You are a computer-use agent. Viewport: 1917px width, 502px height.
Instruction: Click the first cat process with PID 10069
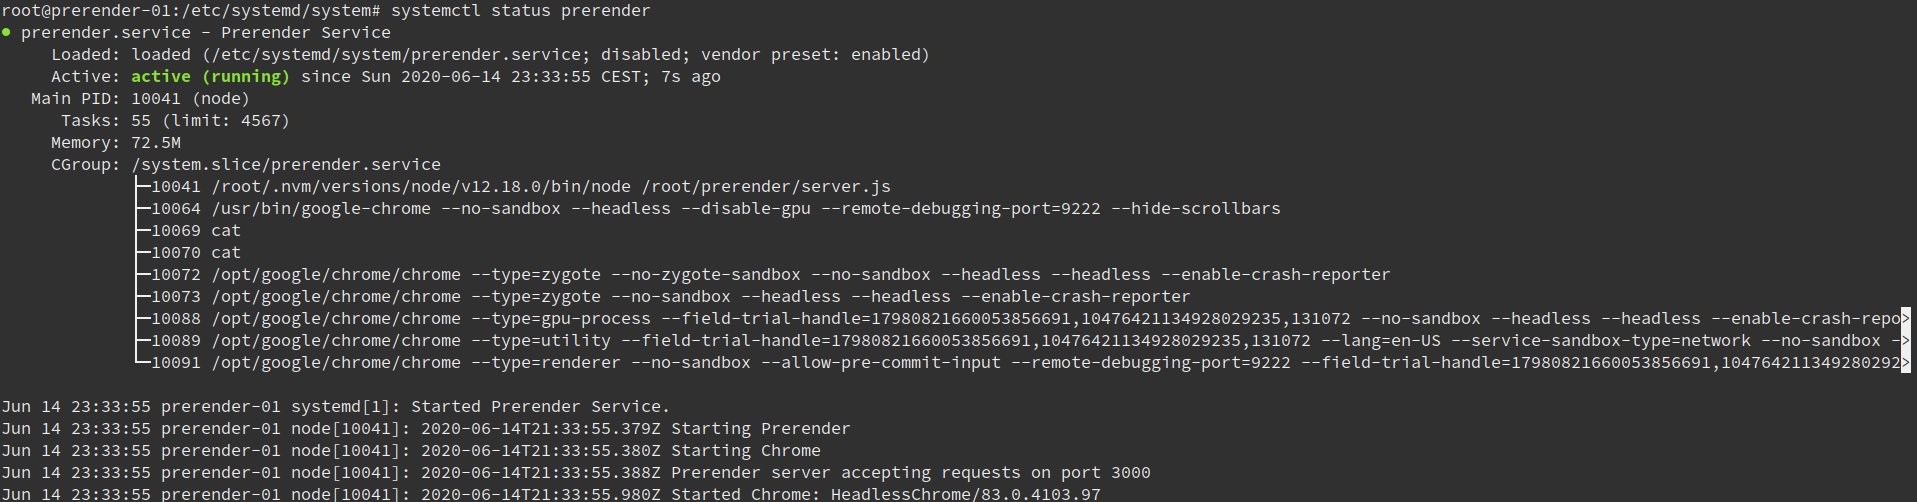(196, 230)
